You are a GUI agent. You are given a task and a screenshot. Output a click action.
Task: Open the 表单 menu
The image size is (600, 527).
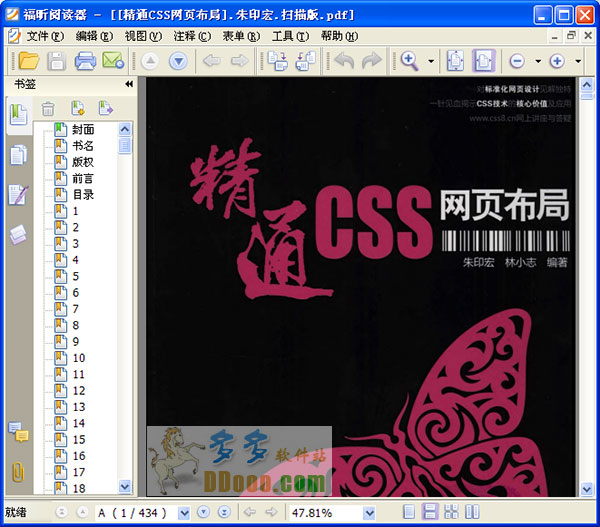(x=241, y=36)
